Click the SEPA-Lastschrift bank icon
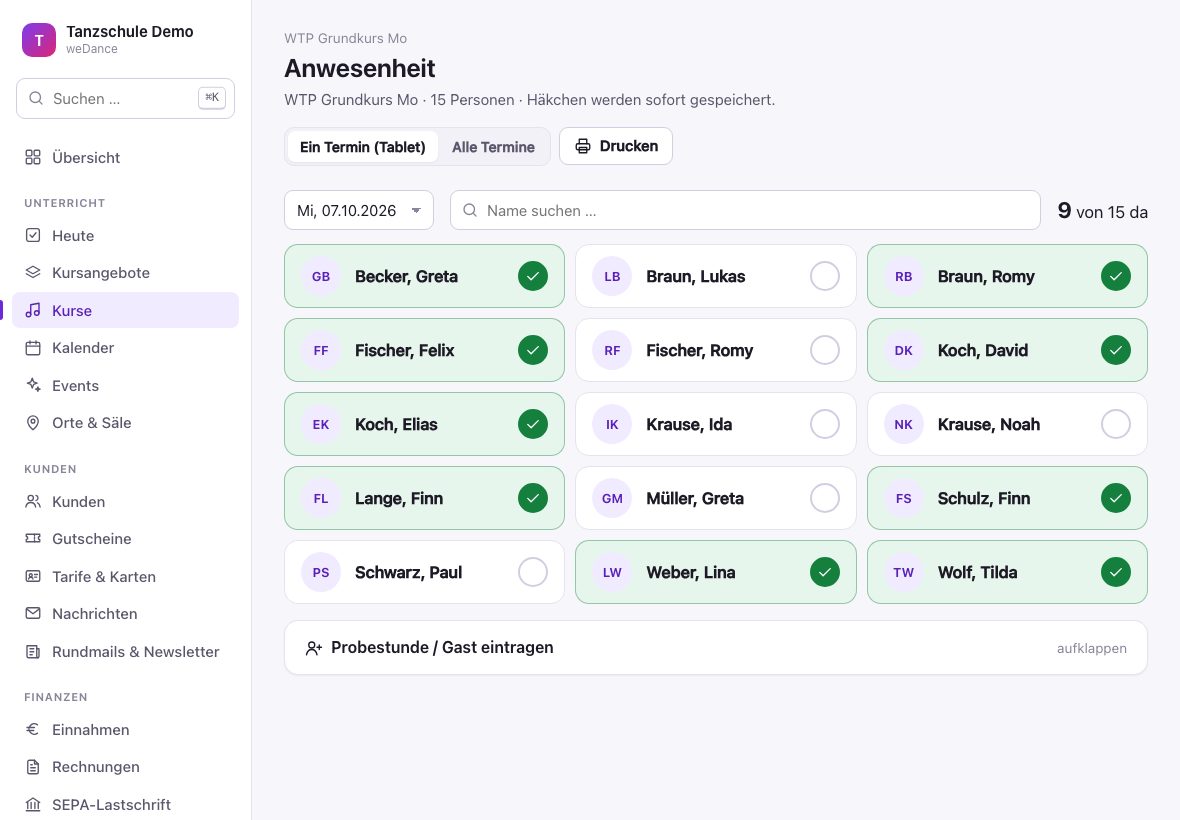Image resolution: width=1180 pixels, height=820 pixels. point(33,804)
